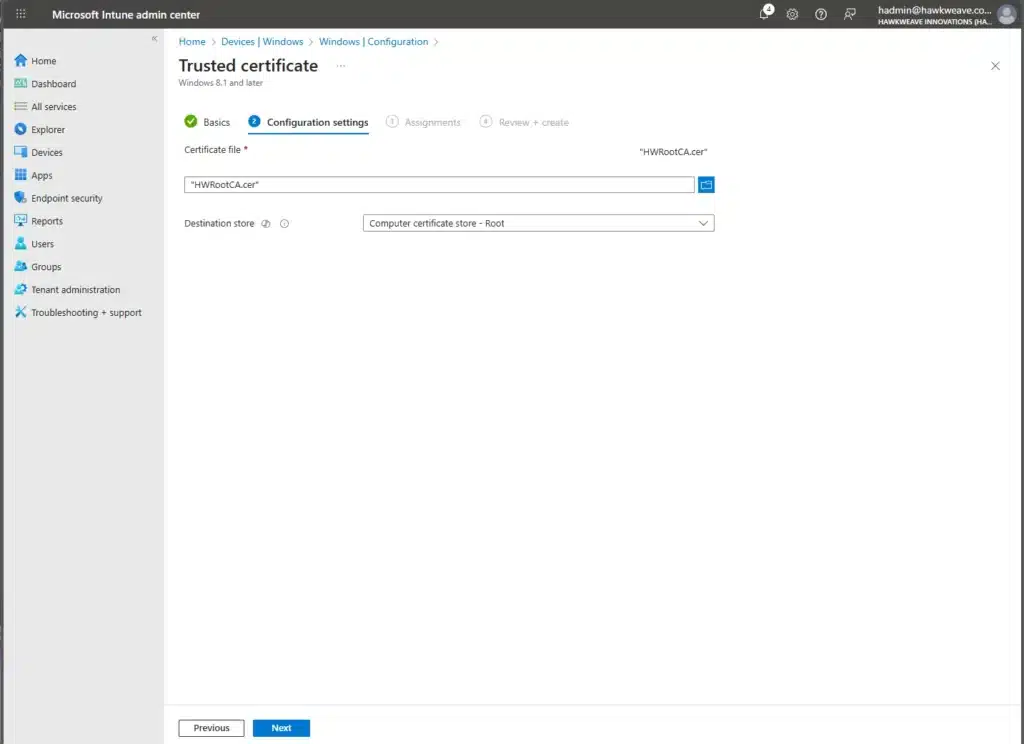The image size is (1024, 744).
Task: Open the ellipsis menu beside Trusted certificate
Action: coord(341,66)
